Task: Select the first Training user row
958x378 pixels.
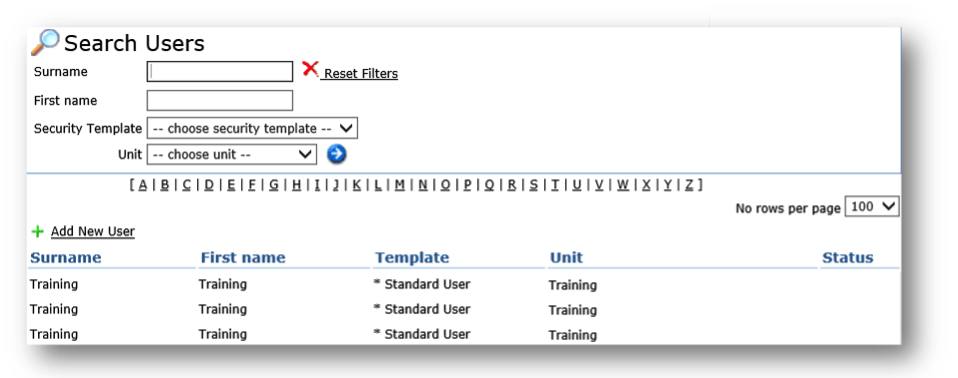Action: click(464, 285)
